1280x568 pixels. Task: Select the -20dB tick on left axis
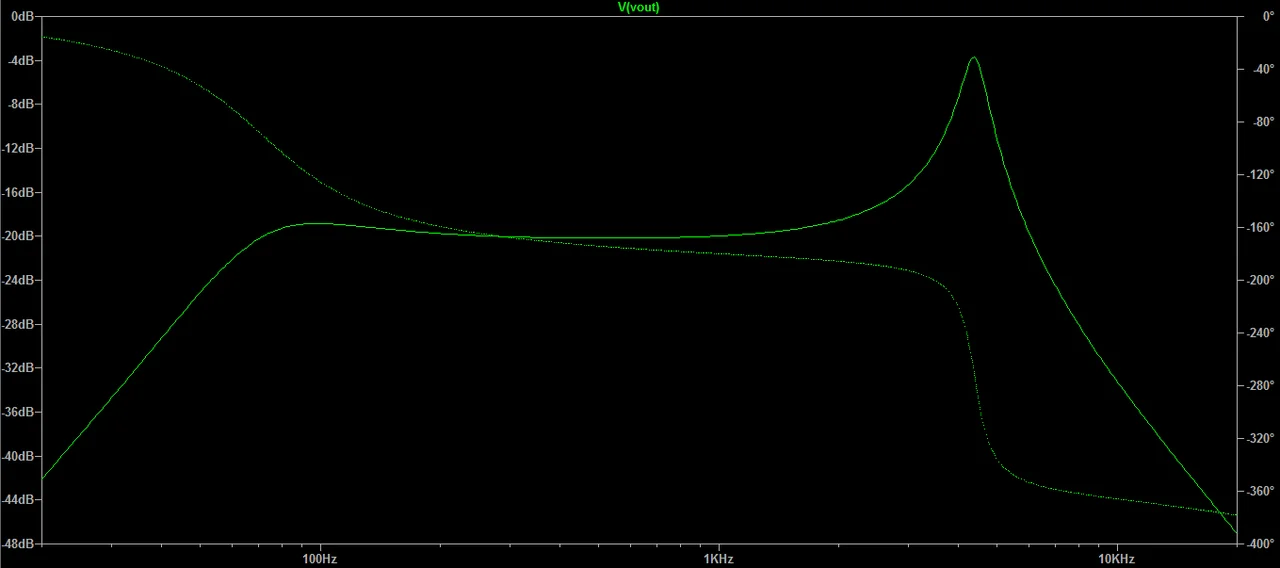19,236
